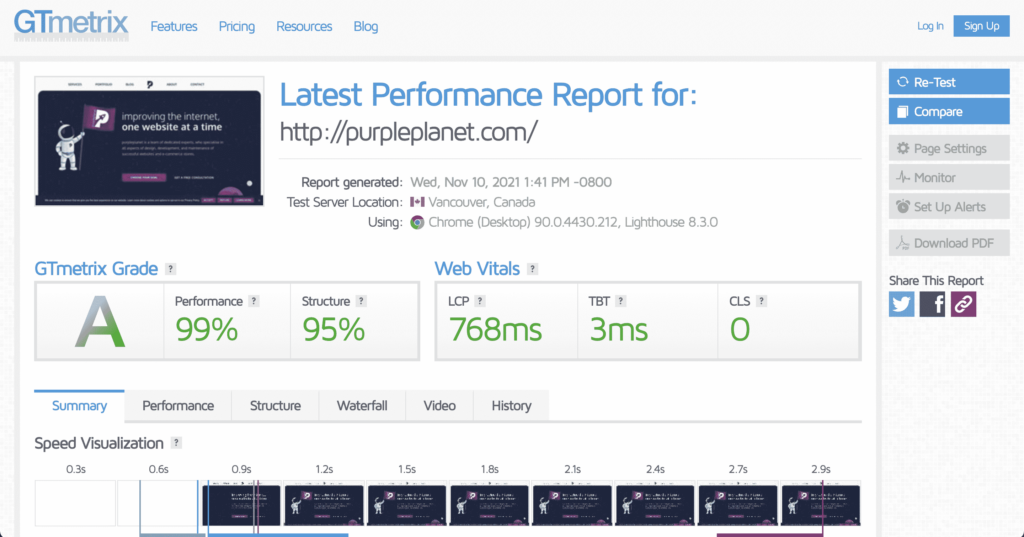Screen dimensions: 1024x537
Task: Select the History tab
Action: [511, 406]
